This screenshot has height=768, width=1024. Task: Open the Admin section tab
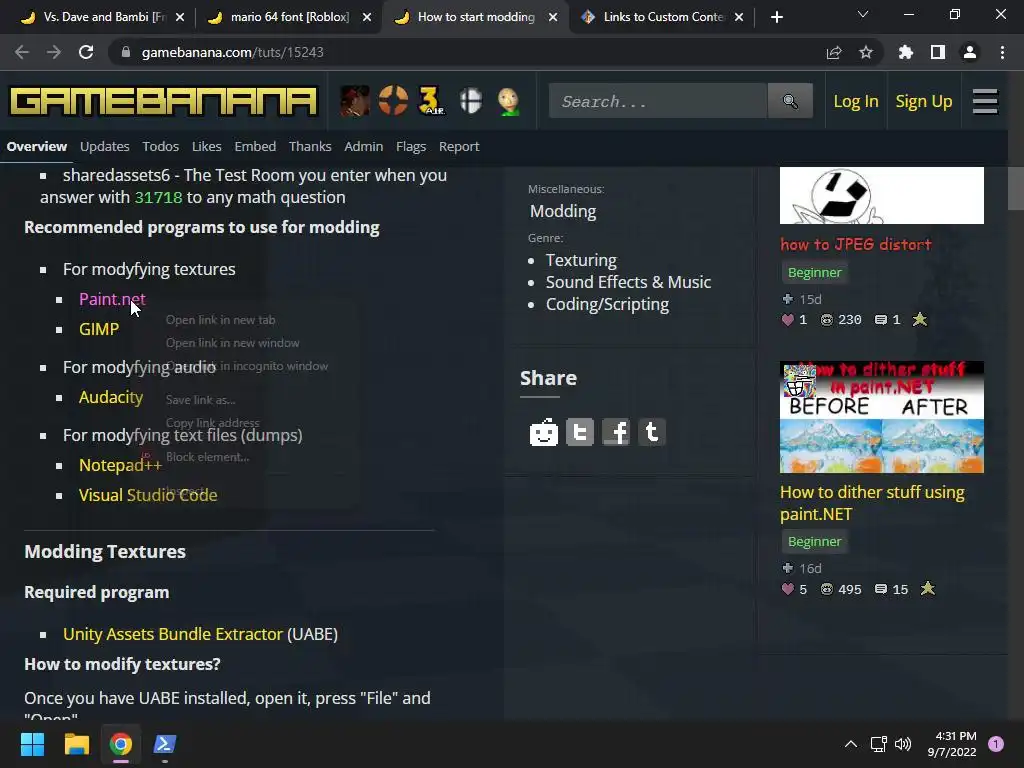[364, 146]
